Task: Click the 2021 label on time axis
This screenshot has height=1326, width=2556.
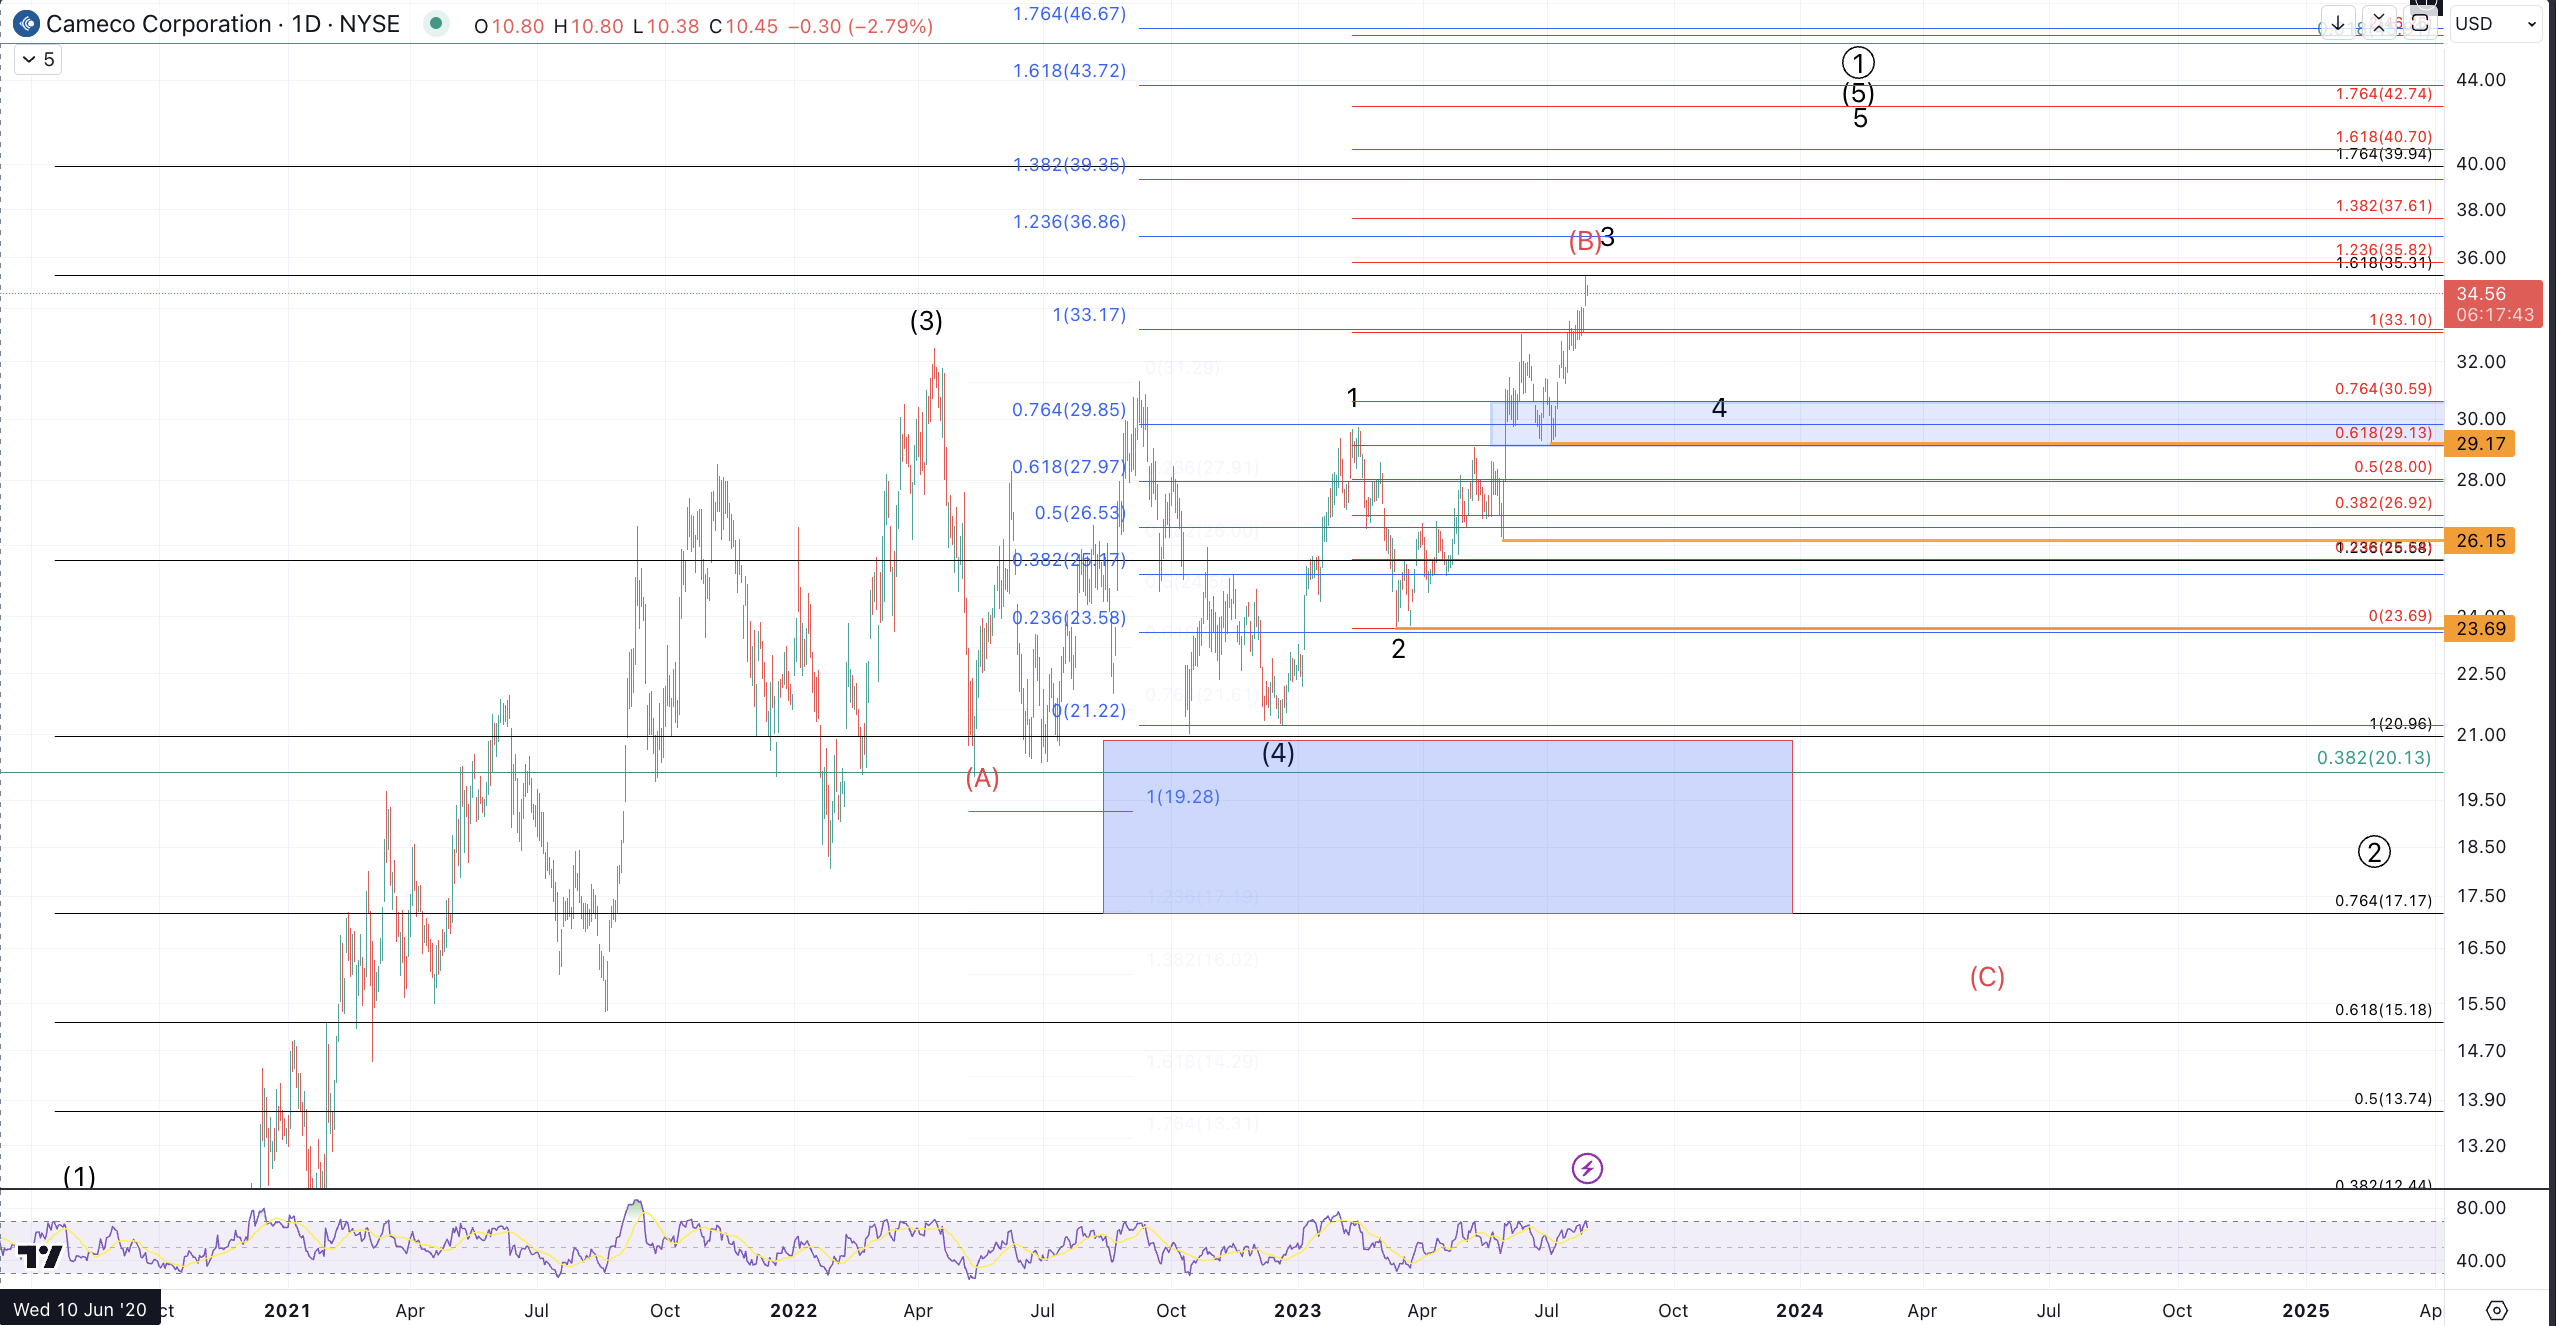Action: click(287, 1311)
